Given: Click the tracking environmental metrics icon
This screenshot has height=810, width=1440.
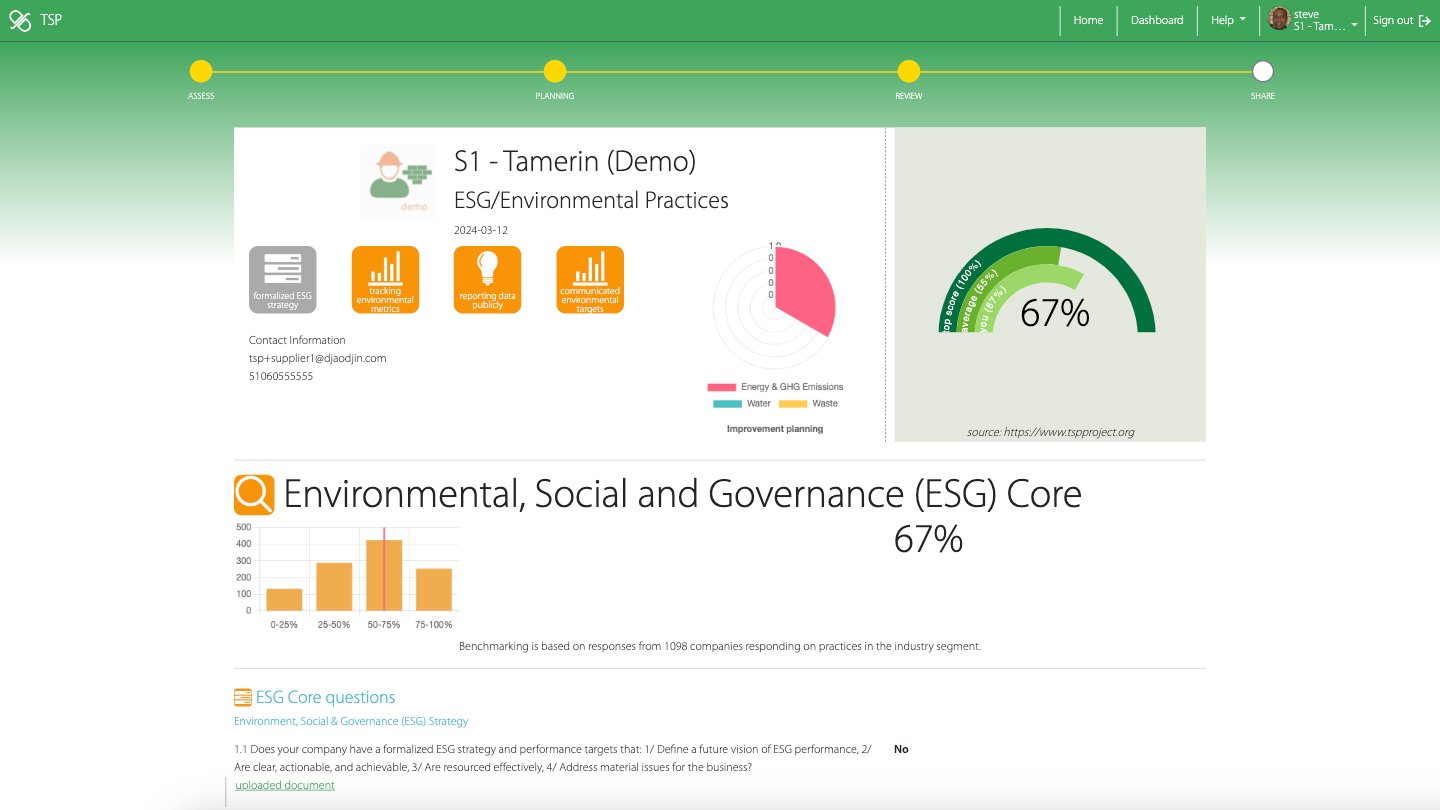Looking at the screenshot, I should 385,280.
